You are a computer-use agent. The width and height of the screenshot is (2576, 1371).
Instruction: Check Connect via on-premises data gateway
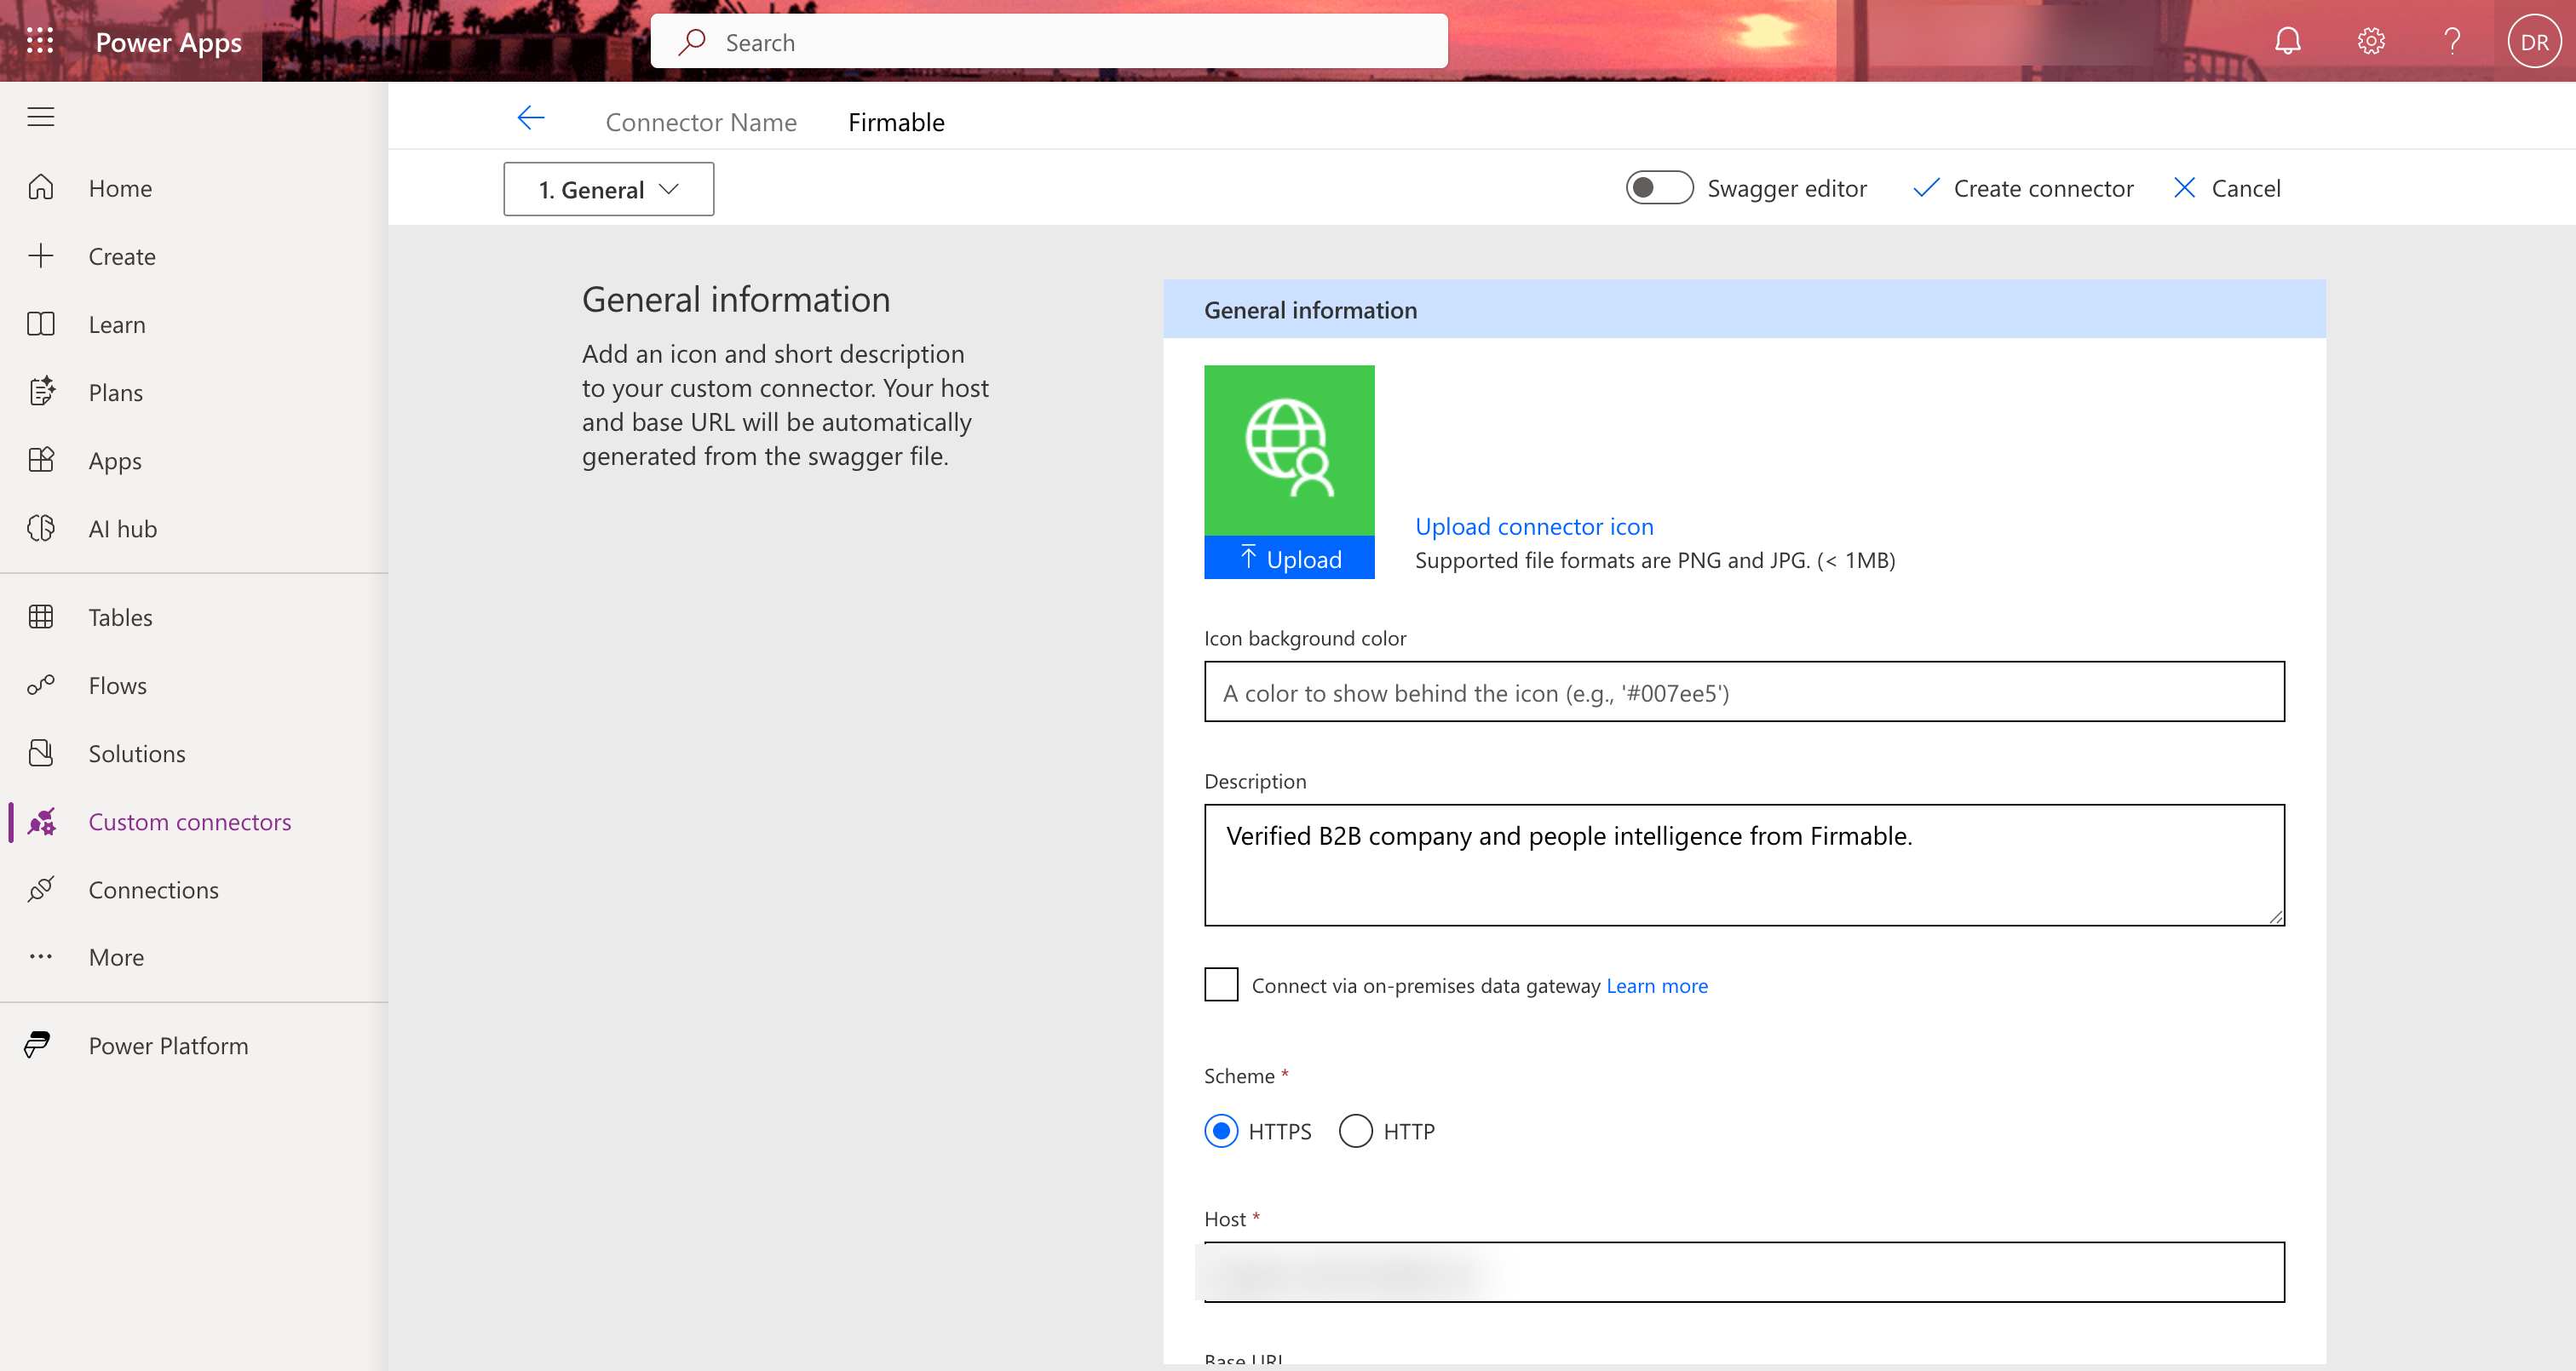click(x=1221, y=984)
